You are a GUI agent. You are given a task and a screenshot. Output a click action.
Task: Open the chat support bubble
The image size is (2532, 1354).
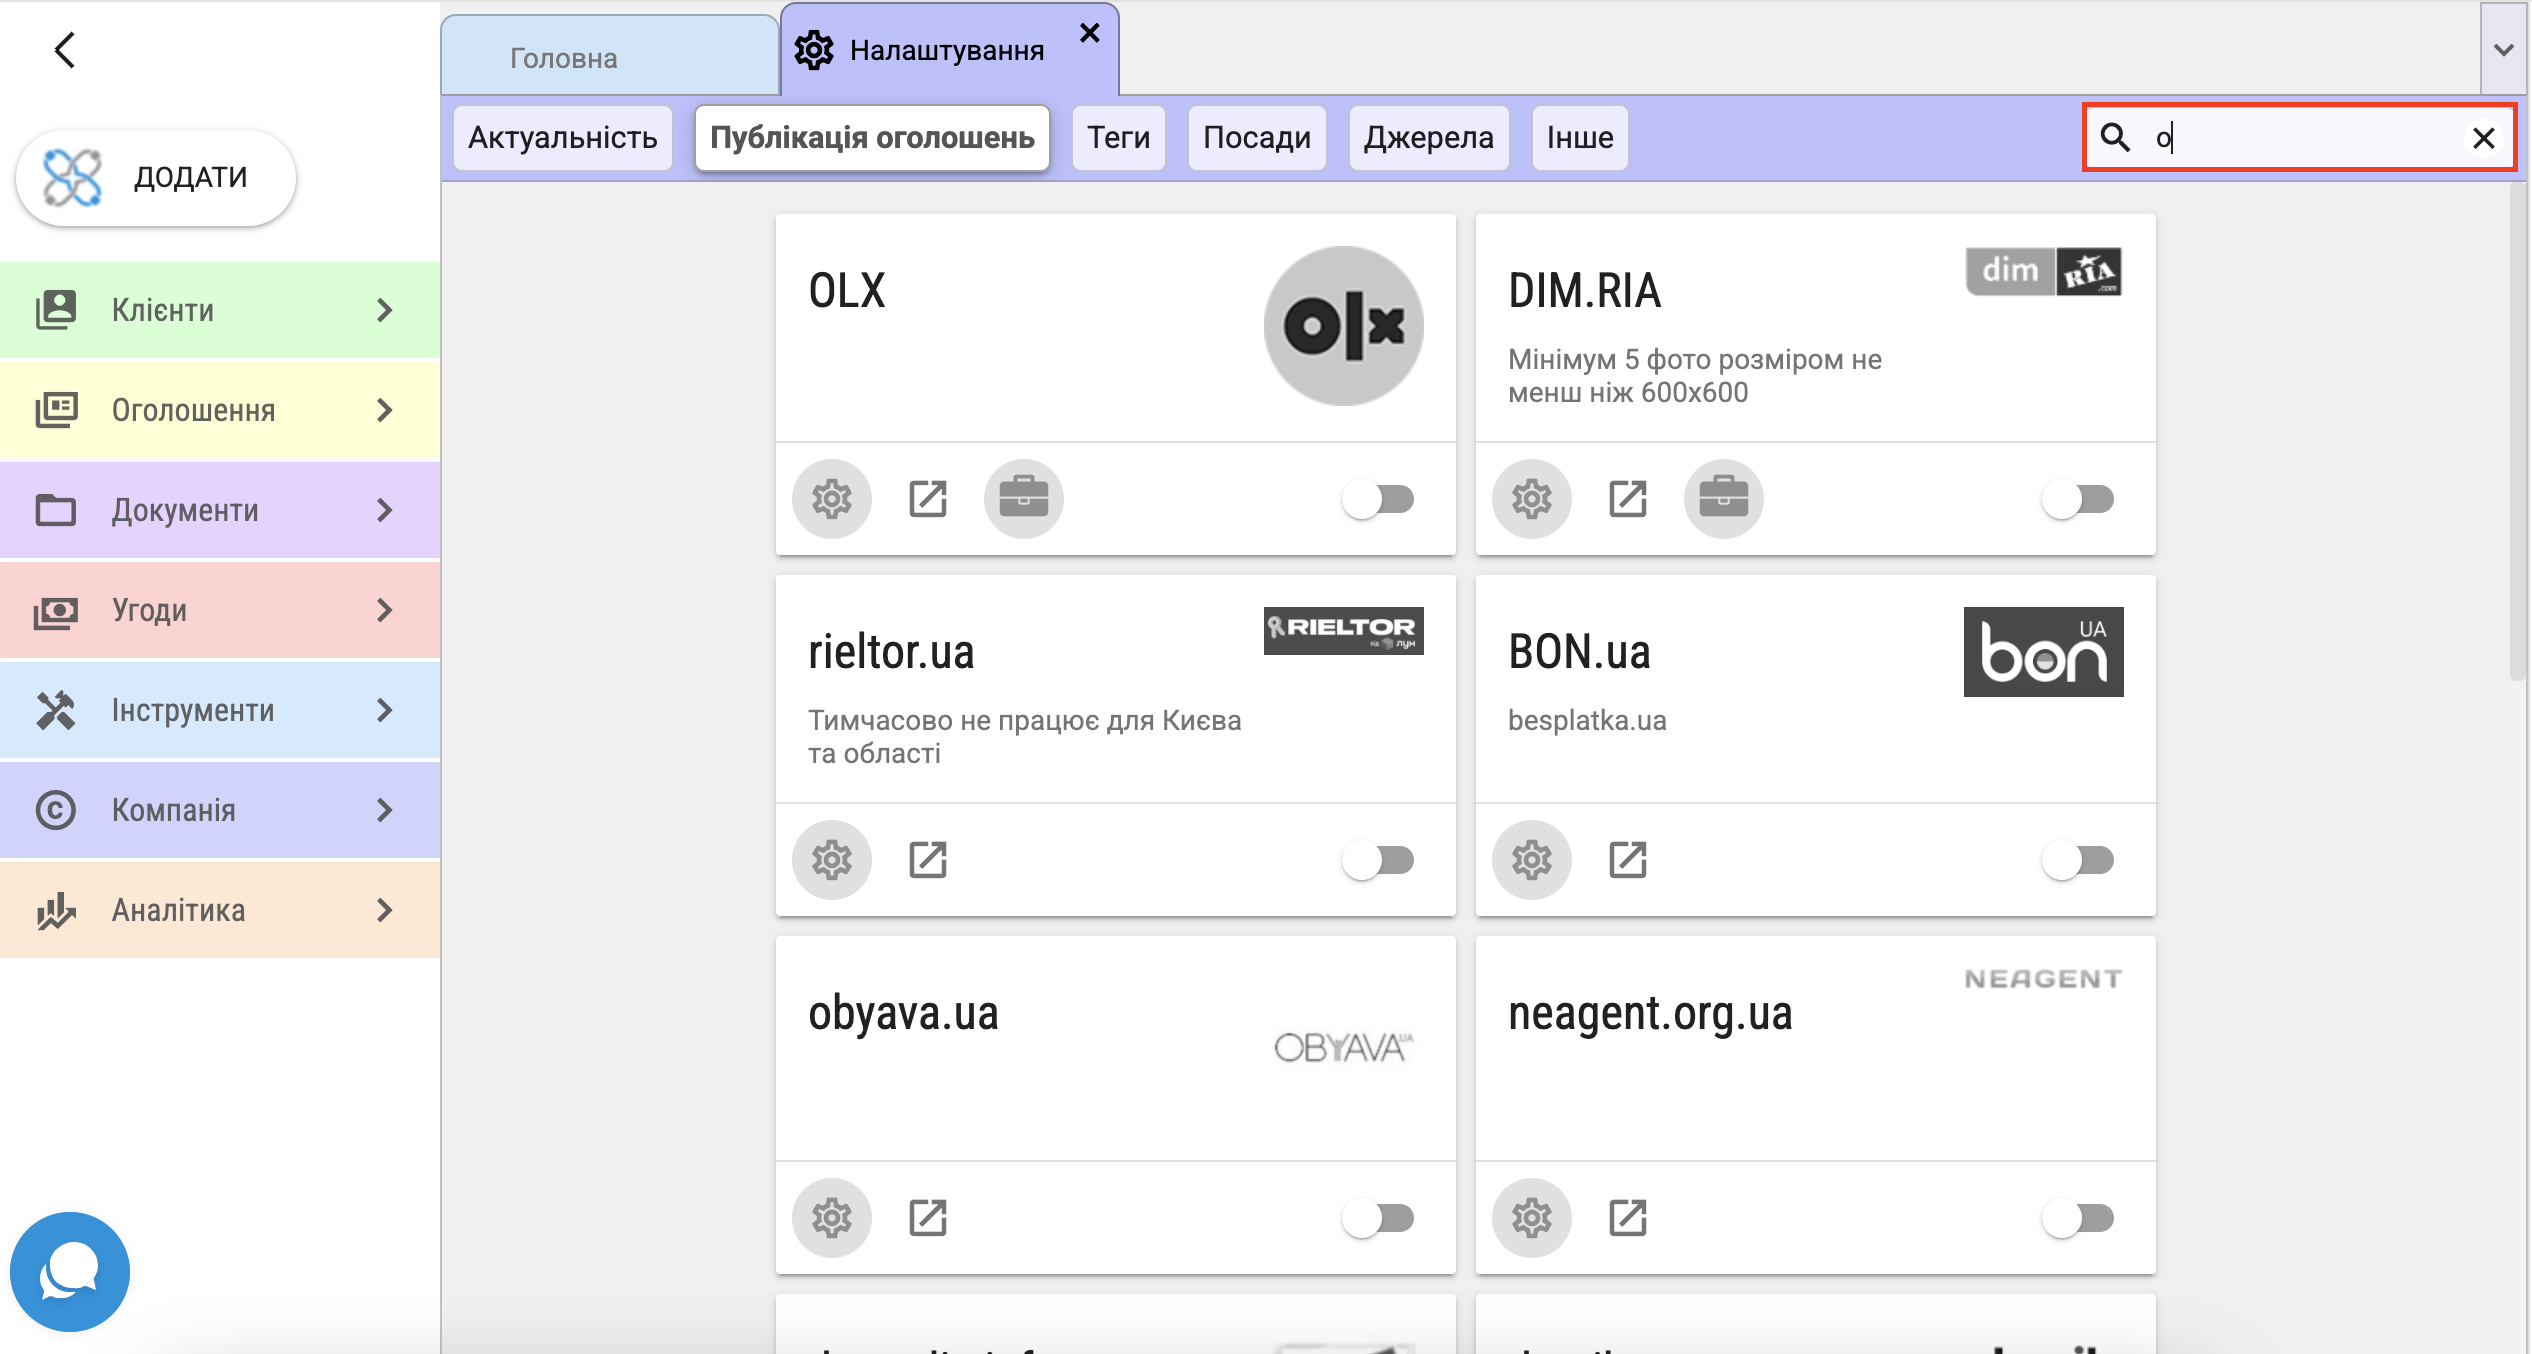(69, 1271)
